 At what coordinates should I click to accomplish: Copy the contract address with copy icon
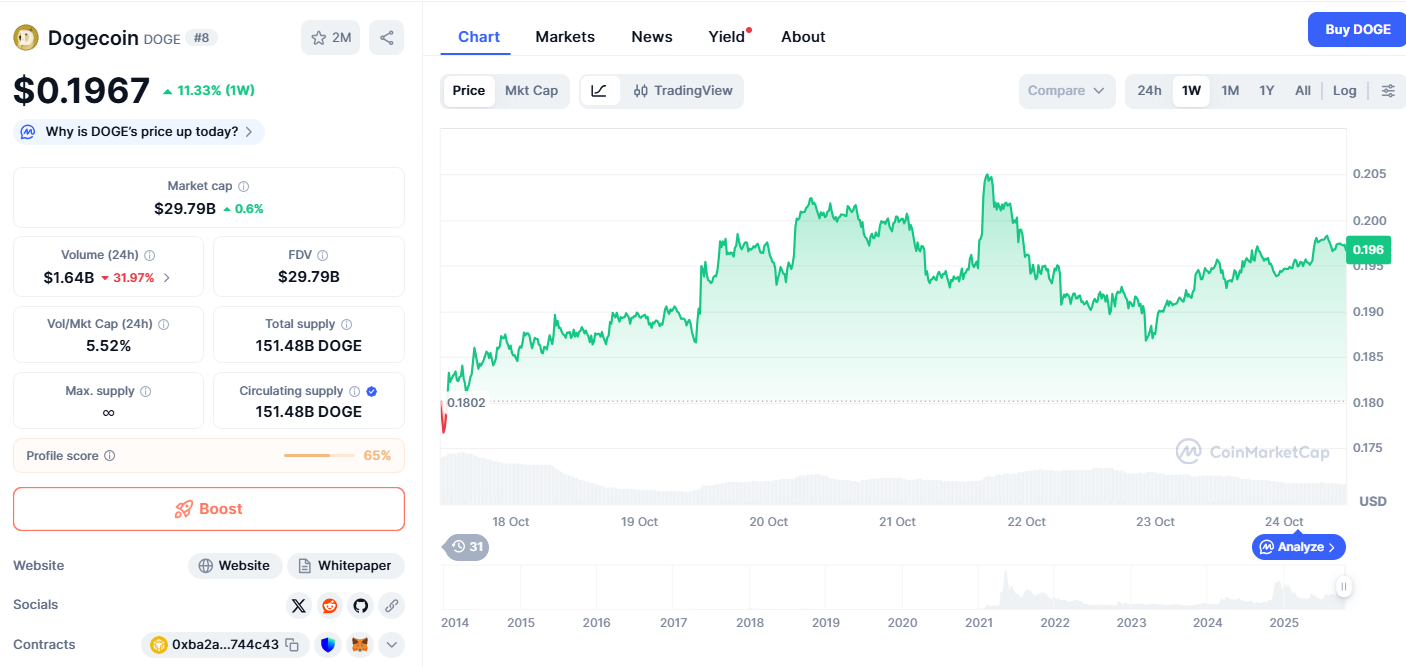292,645
